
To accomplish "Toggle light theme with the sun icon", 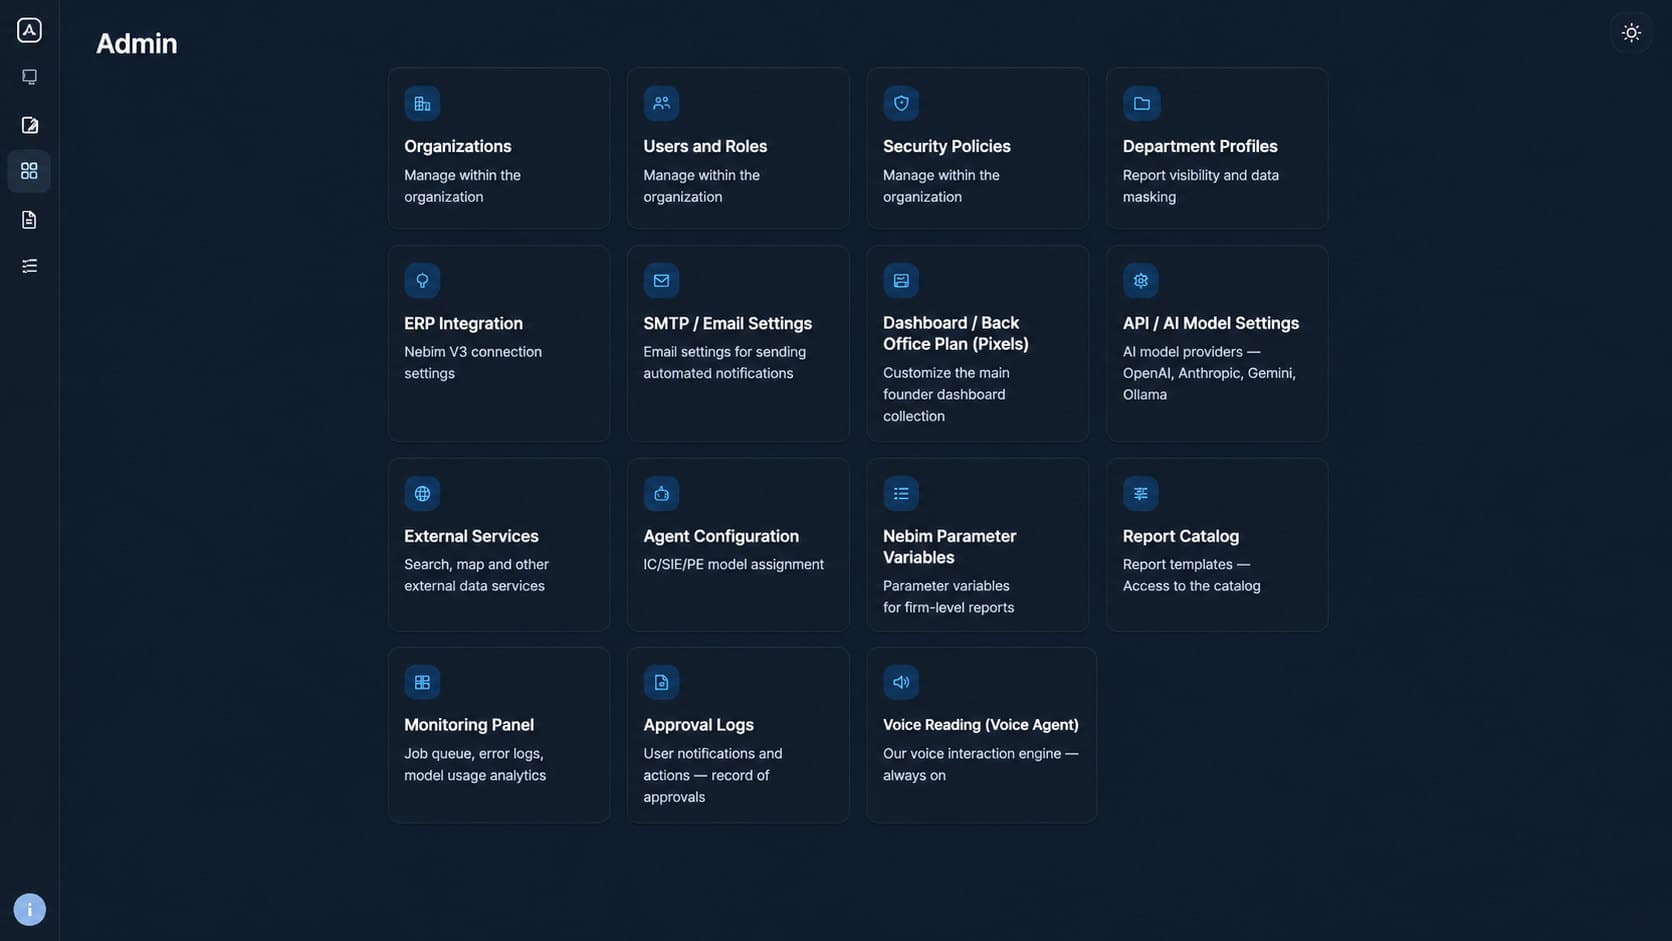I will (x=1631, y=33).
